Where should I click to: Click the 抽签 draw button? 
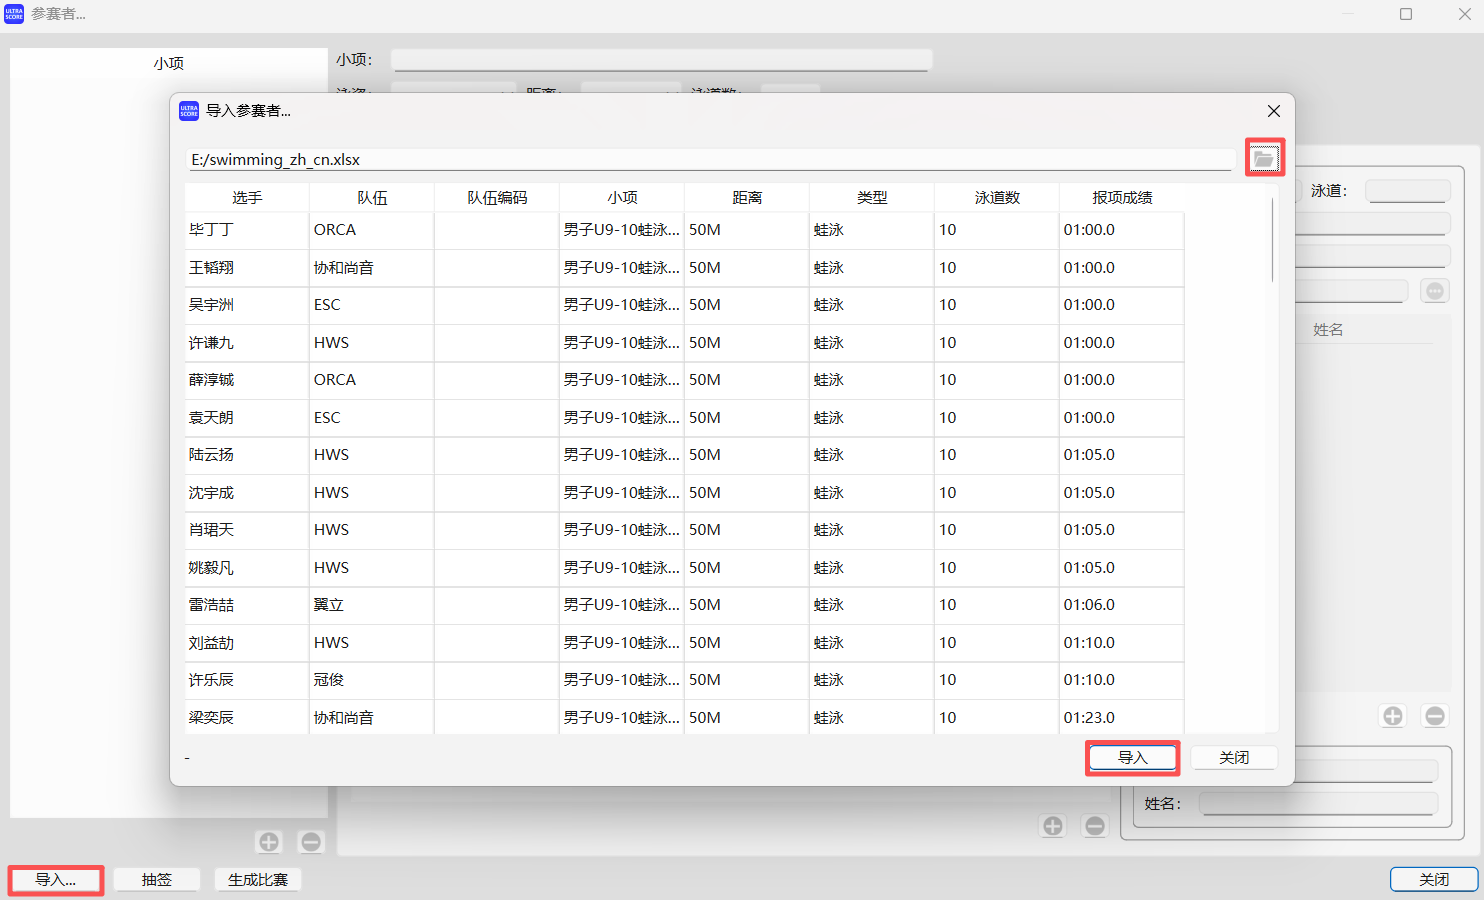pos(156,879)
